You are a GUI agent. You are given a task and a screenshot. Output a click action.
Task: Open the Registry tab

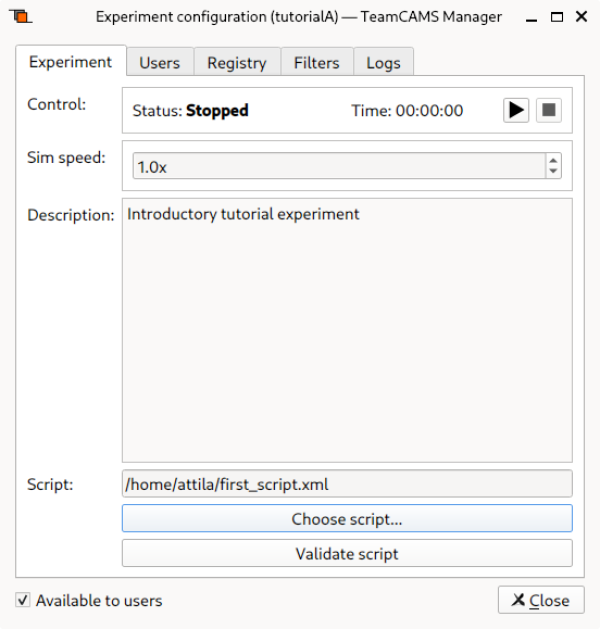click(x=237, y=63)
